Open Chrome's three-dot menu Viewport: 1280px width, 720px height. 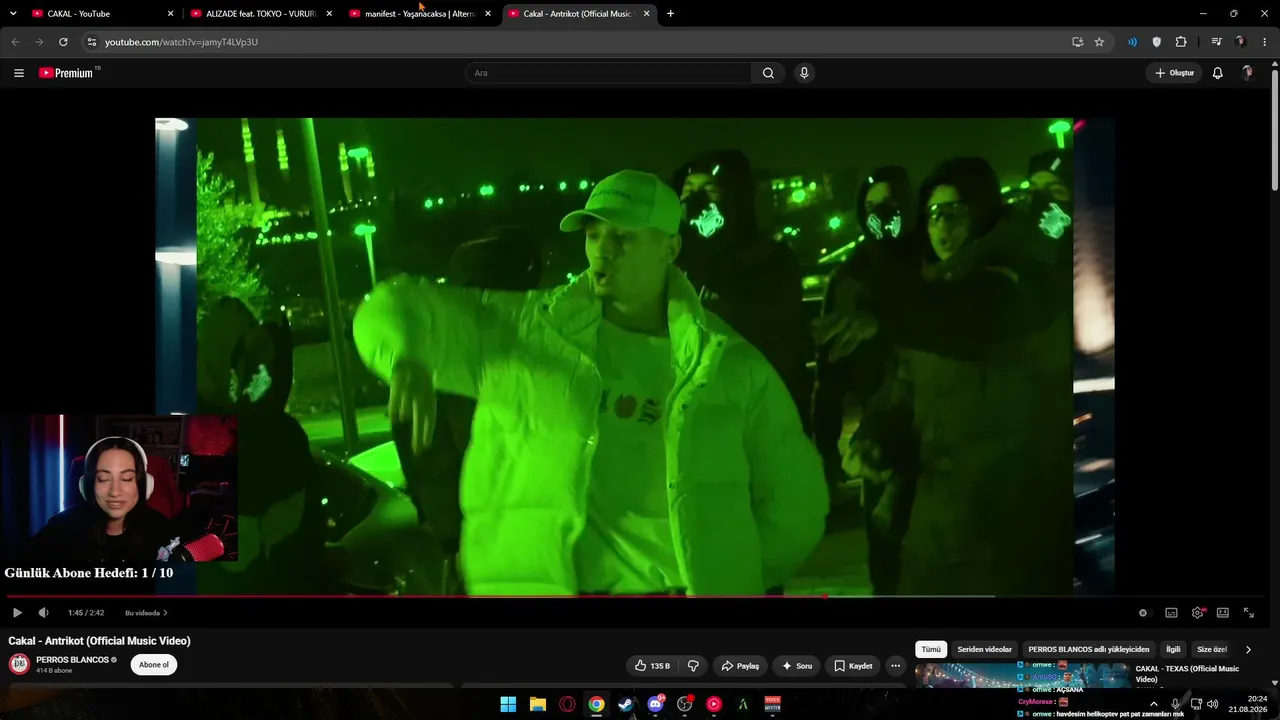coord(1265,42)
